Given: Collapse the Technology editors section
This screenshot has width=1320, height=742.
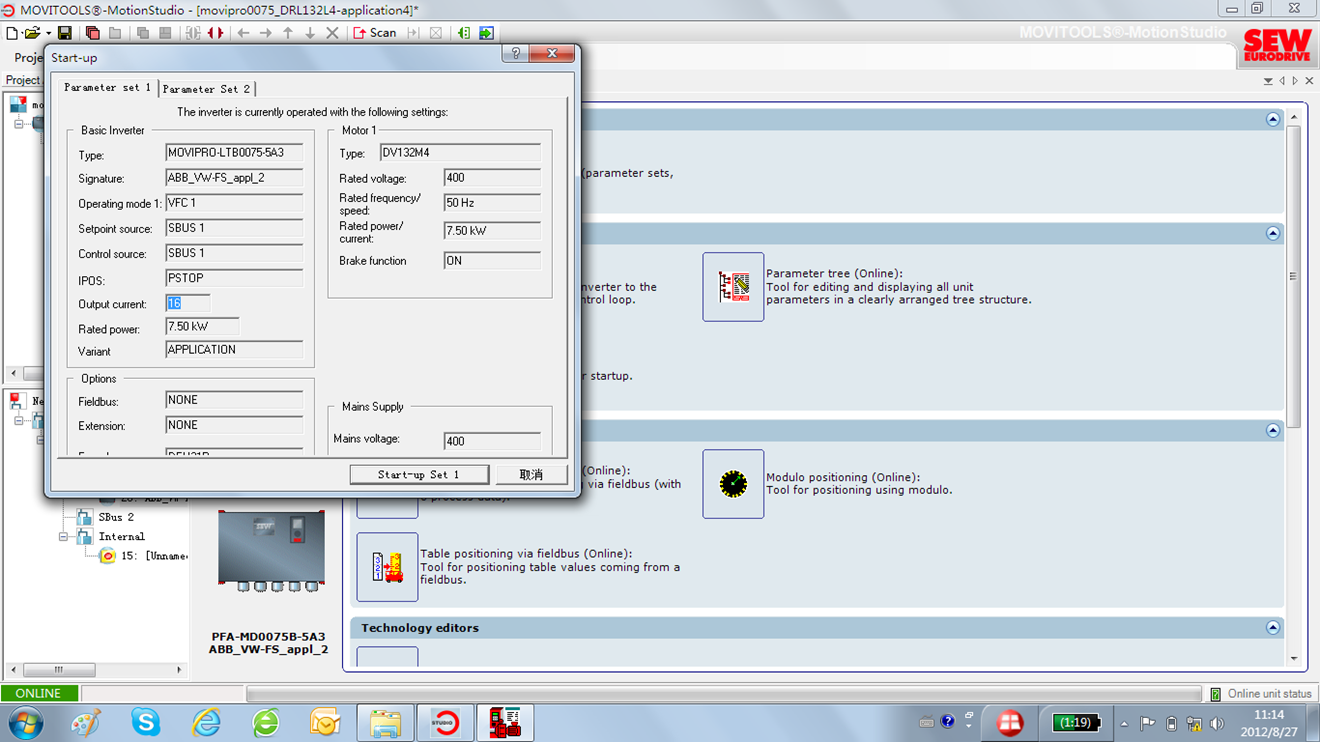Looking at the screenshot, I should coord(1272,628).
